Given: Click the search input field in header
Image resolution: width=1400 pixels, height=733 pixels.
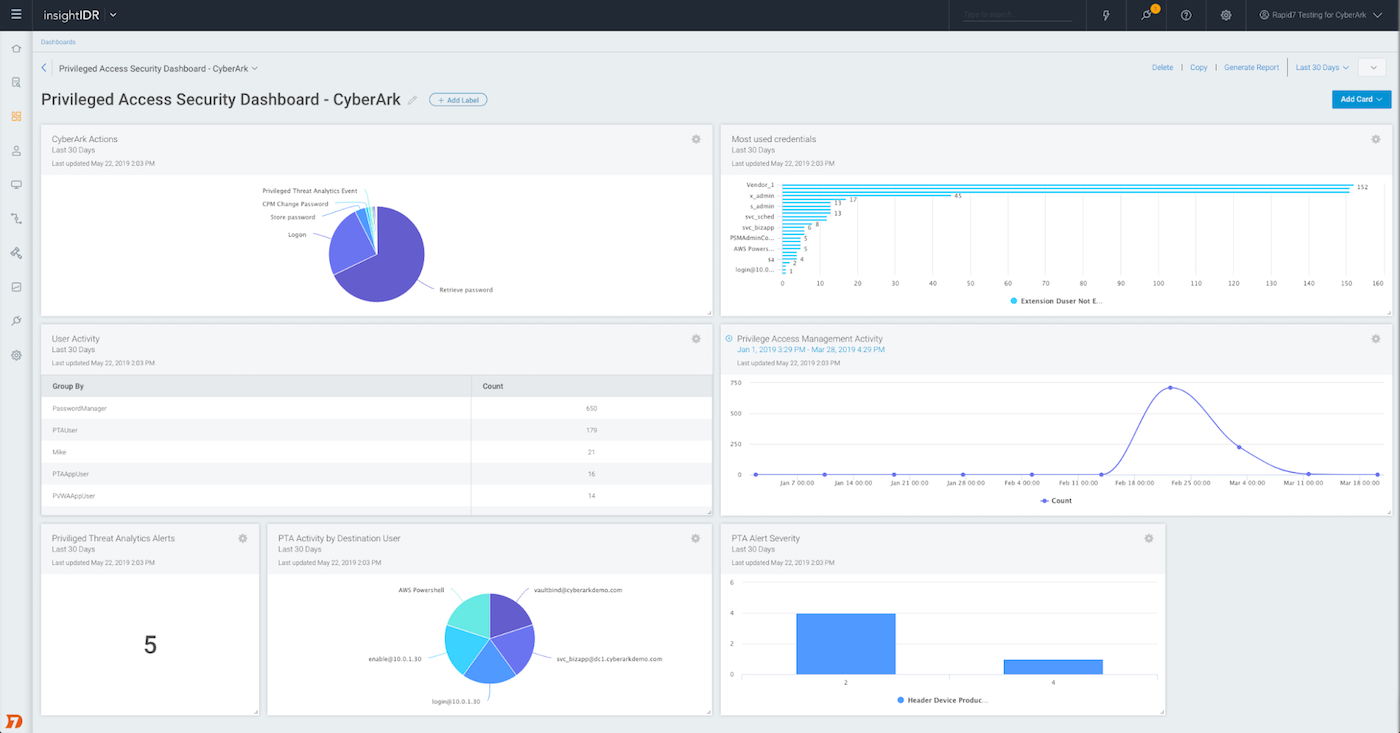Looking at the screenshot, I should (1015, 15).
